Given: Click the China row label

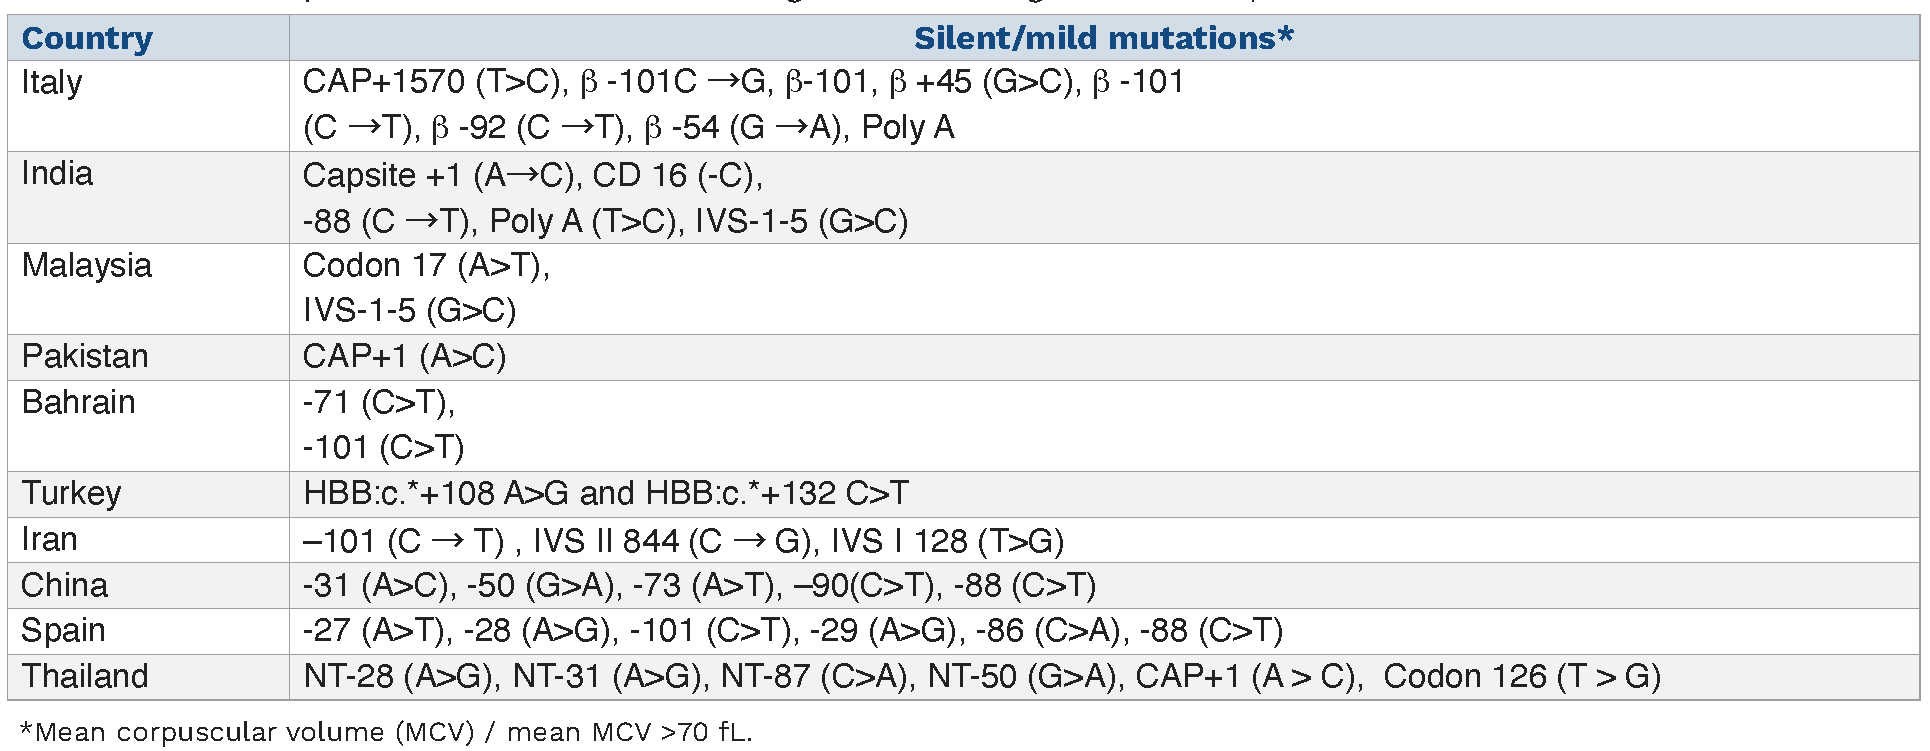Looking at the screenshot, I should (64, 586).
